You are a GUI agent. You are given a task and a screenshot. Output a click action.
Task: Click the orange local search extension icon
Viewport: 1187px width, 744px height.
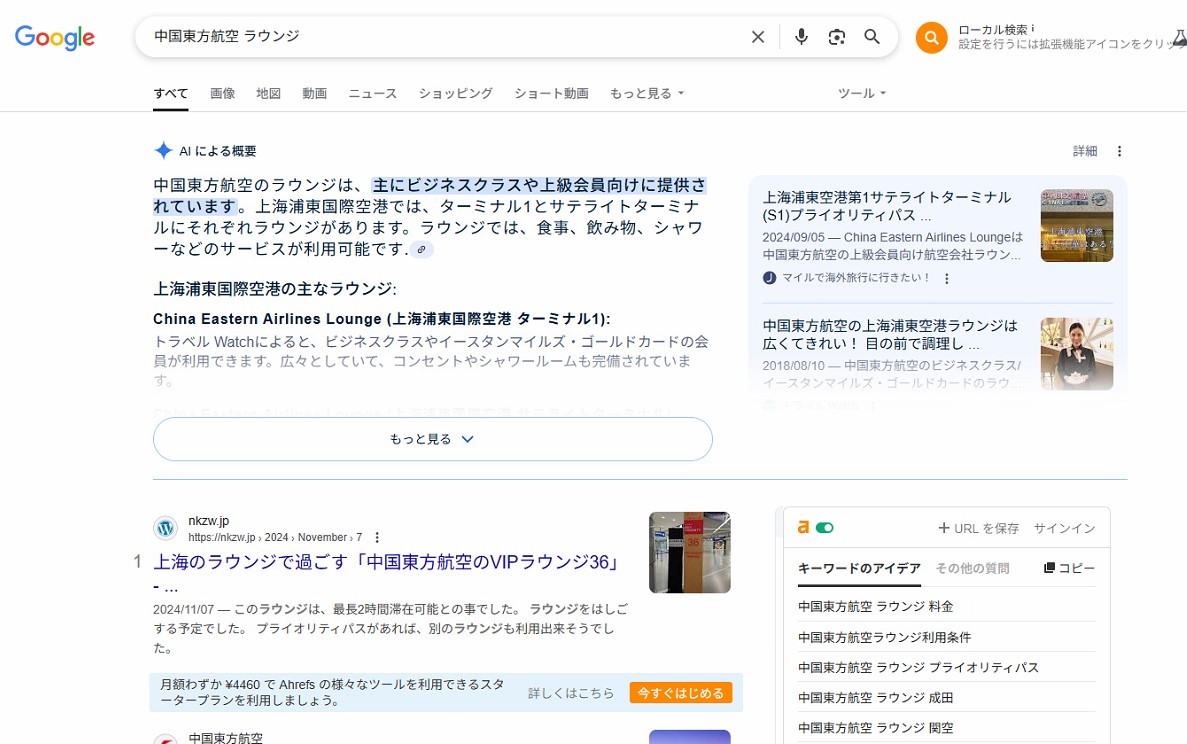point(931,37)
